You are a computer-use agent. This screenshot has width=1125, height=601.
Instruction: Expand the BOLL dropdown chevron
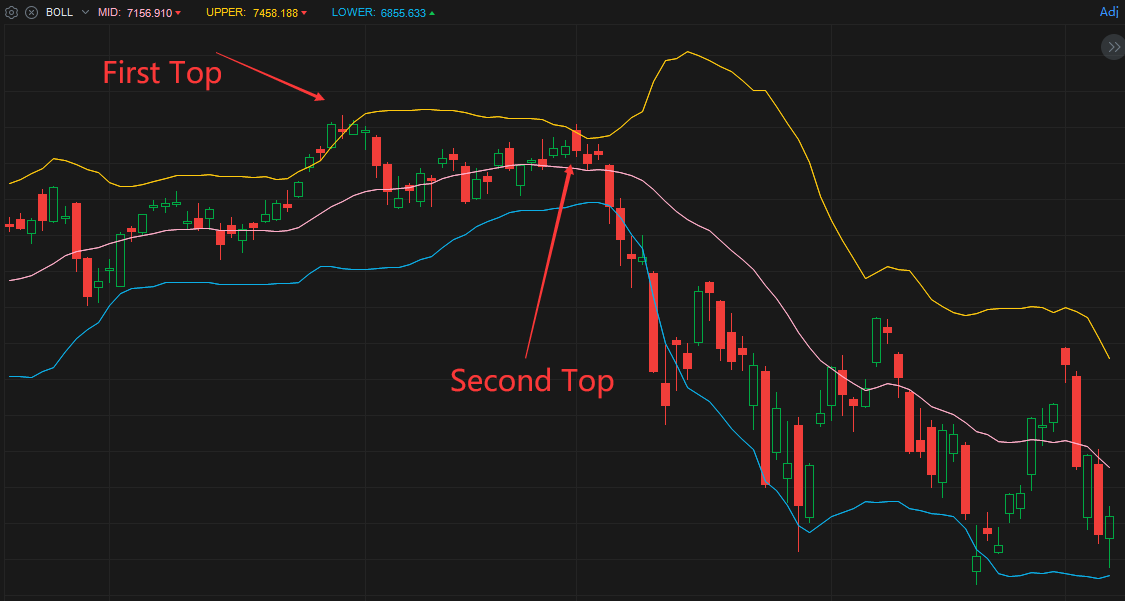pyautogui.click(x=85, y=13)
